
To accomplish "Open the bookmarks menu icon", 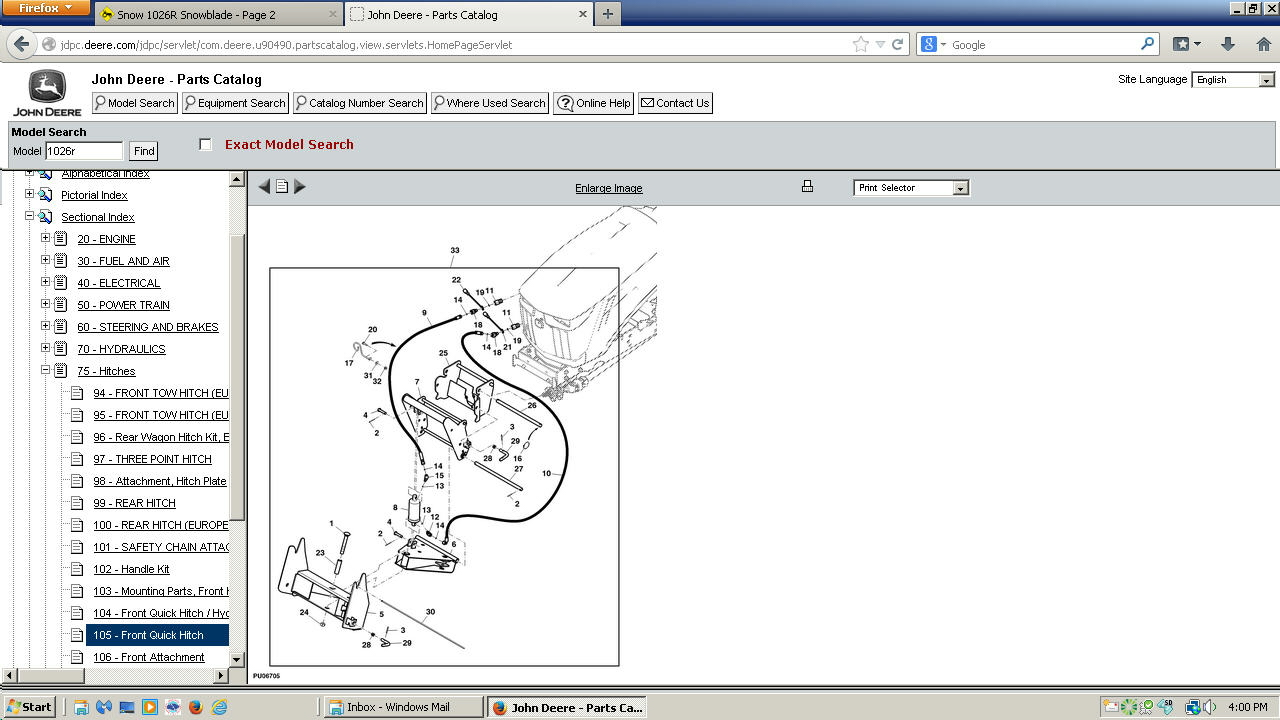I will click(1186, 44).
